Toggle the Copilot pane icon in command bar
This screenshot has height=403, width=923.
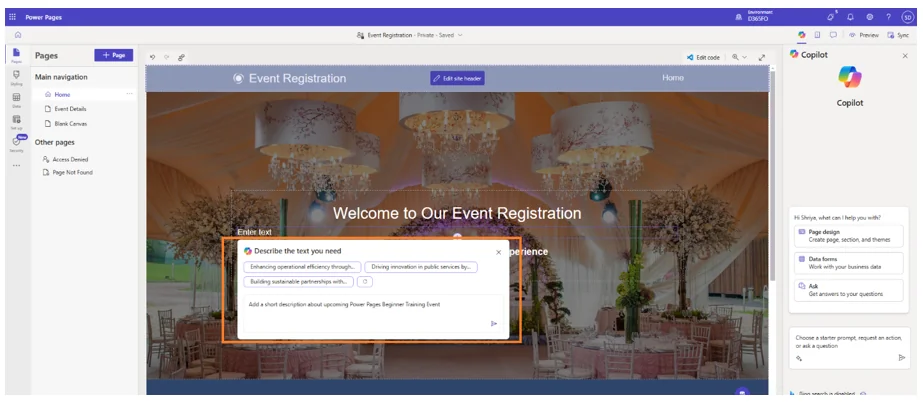[801, 35]
